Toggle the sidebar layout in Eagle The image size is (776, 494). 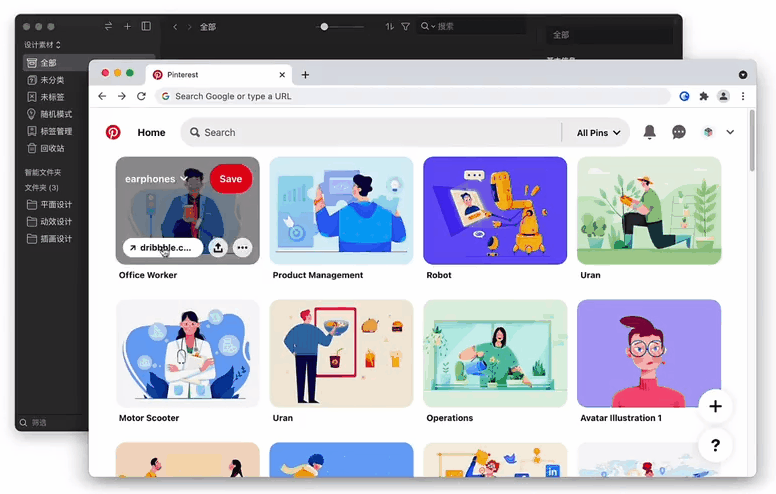(146, 27)
